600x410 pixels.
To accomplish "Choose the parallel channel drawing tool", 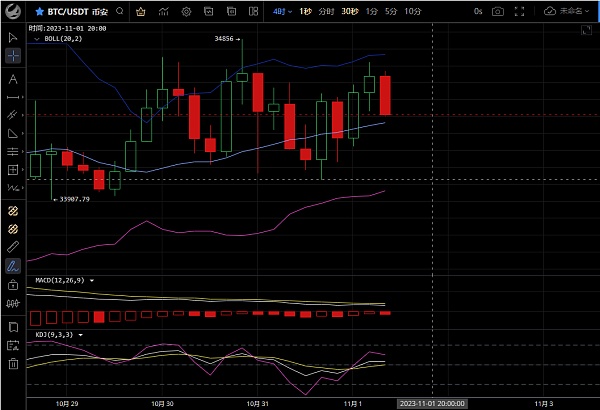I will coord(12,150).
